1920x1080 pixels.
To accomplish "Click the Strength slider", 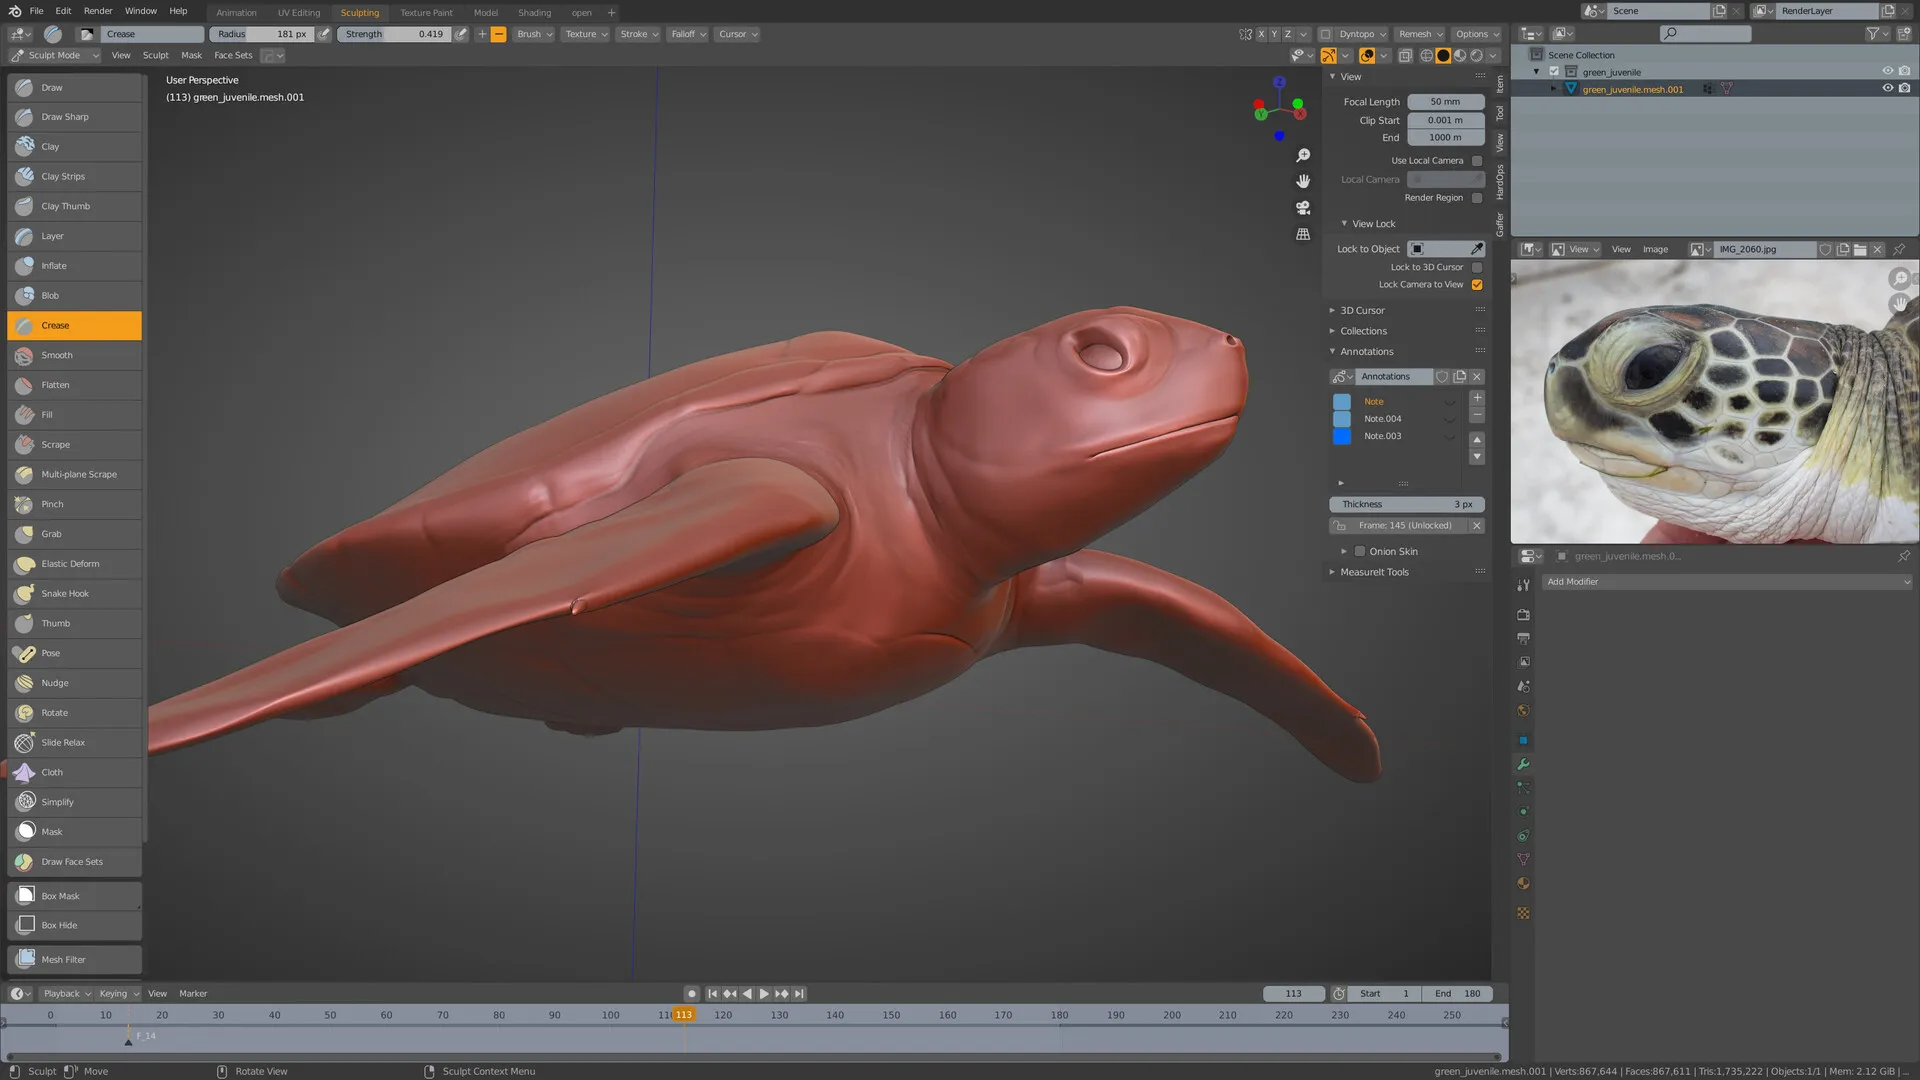I will pos(394,34).
